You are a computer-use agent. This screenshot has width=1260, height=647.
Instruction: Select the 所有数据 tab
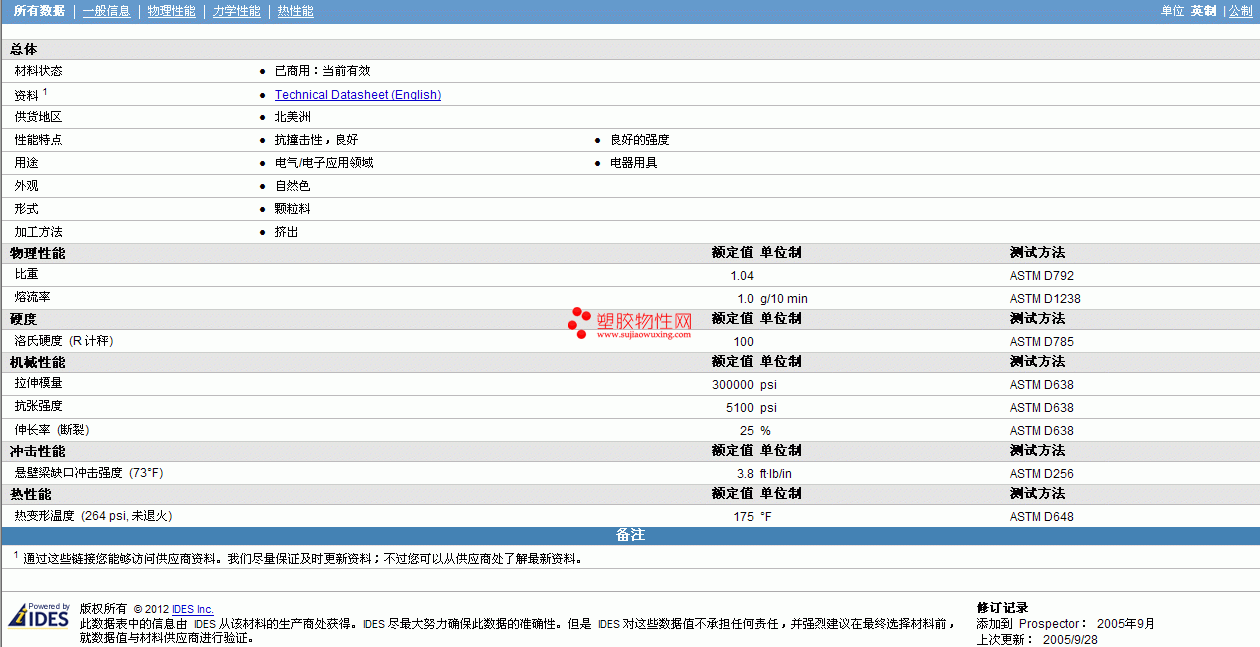click(x=39, y=11)
